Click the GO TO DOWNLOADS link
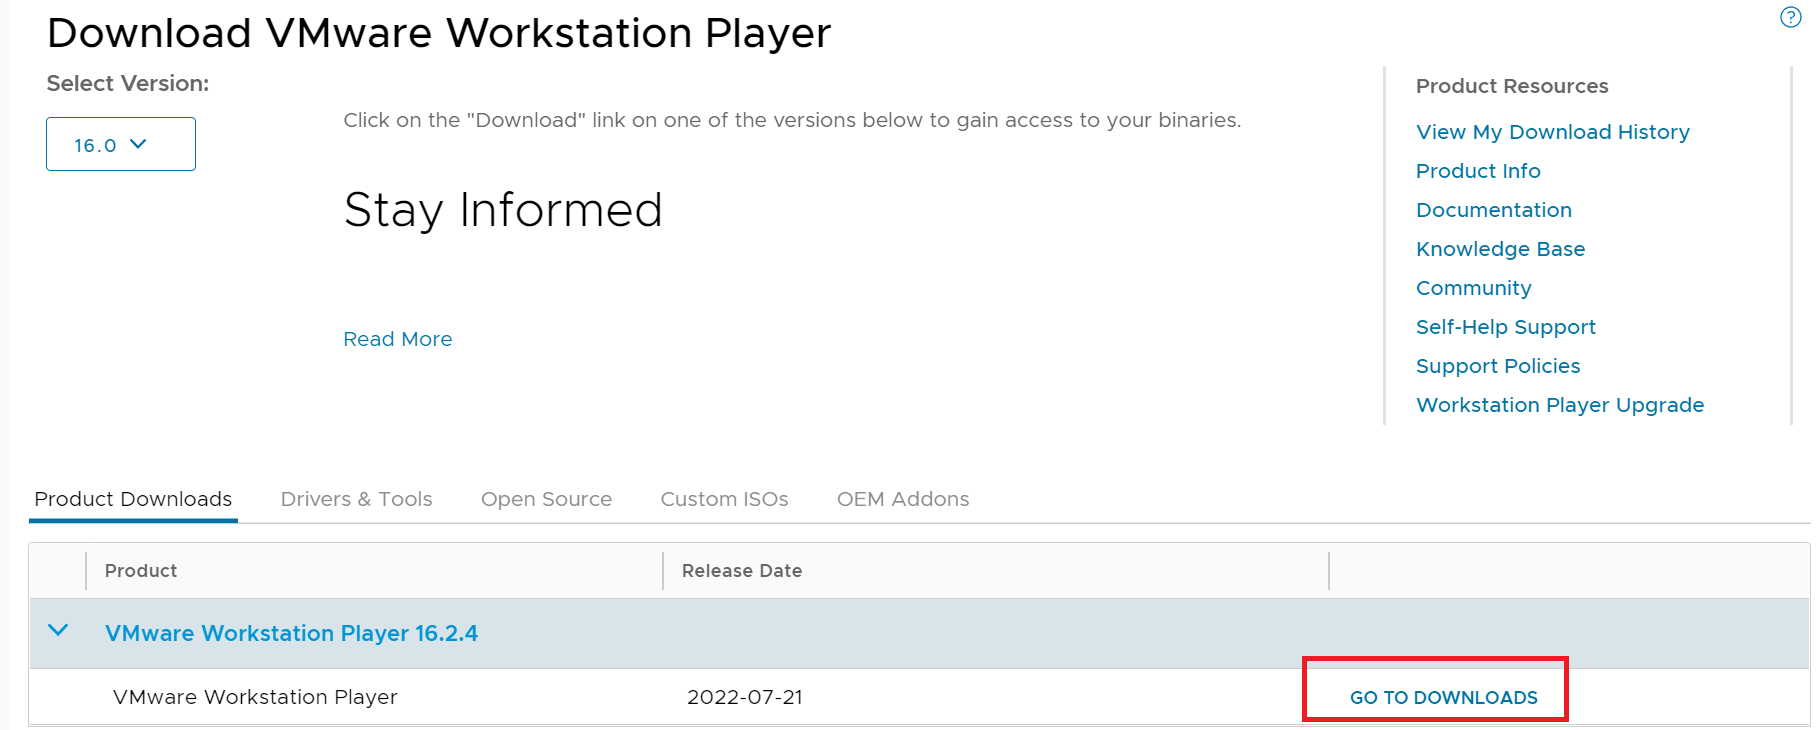Screen dimensions: 1819x730 point(1443,697)
